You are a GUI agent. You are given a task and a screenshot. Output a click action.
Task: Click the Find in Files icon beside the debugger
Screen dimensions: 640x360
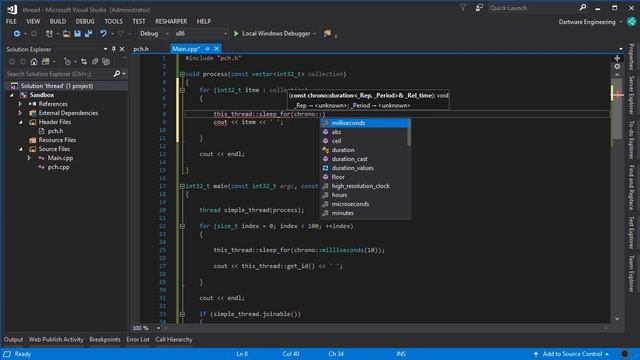pyautogui.click(x=327, y=33)
